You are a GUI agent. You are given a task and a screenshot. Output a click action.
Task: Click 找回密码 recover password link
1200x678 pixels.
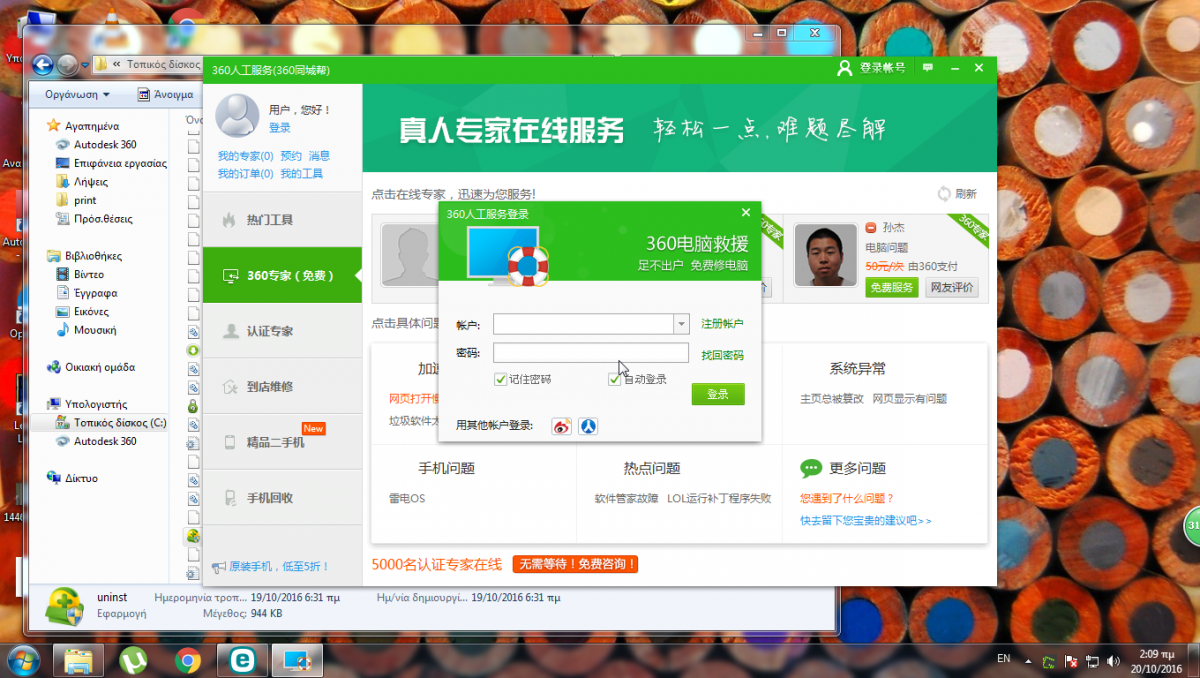point(722,355)
